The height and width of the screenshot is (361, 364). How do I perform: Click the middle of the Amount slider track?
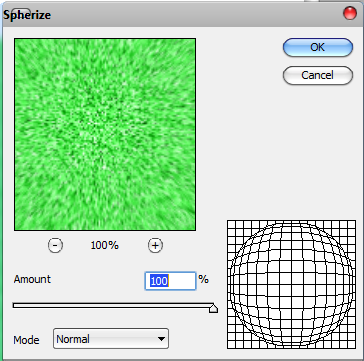[x=113, y=305]
